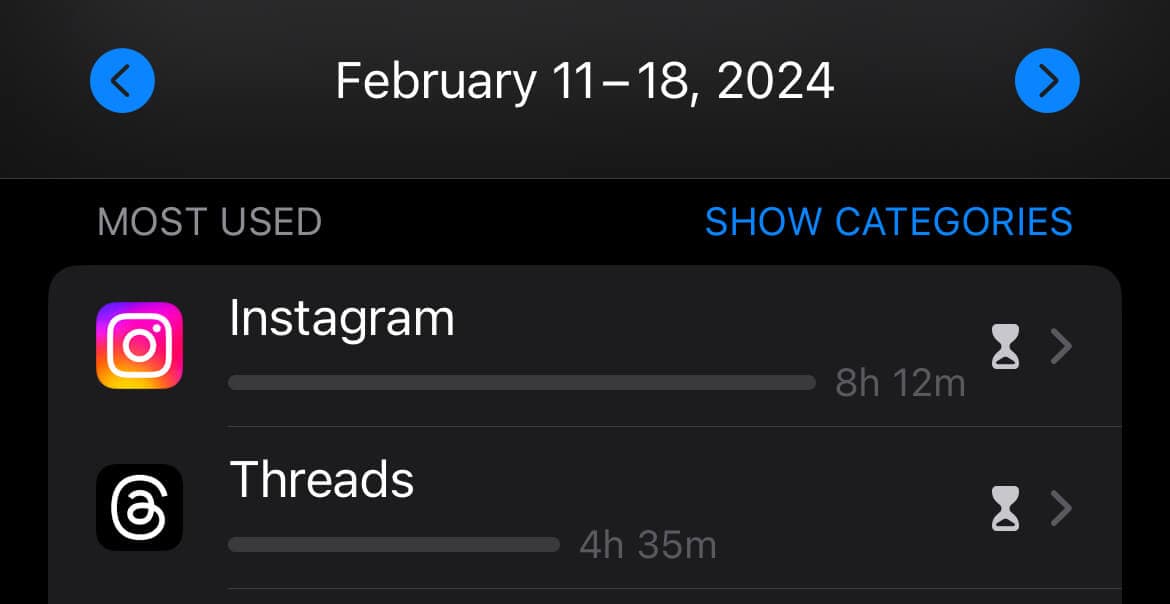Tap the MOST USED section header
This screenshot has height=604, width=1170.
pyautogui.click(x=209, y=222)
